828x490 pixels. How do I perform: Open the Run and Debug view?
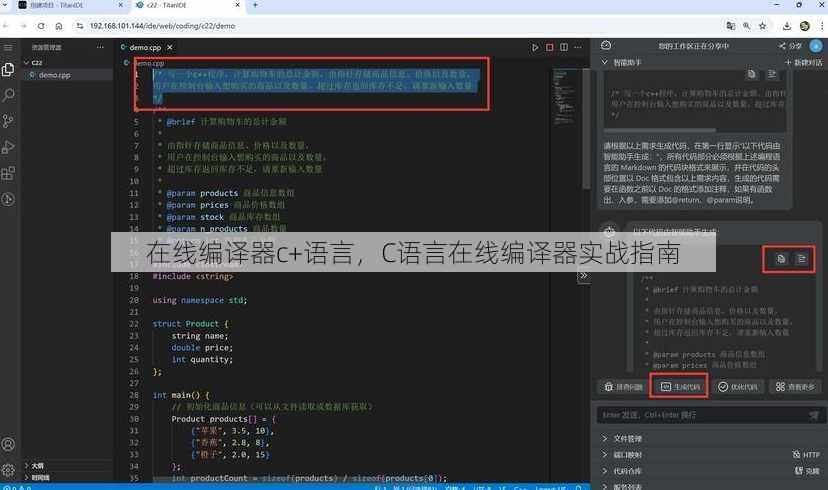(x=8, y=147)
